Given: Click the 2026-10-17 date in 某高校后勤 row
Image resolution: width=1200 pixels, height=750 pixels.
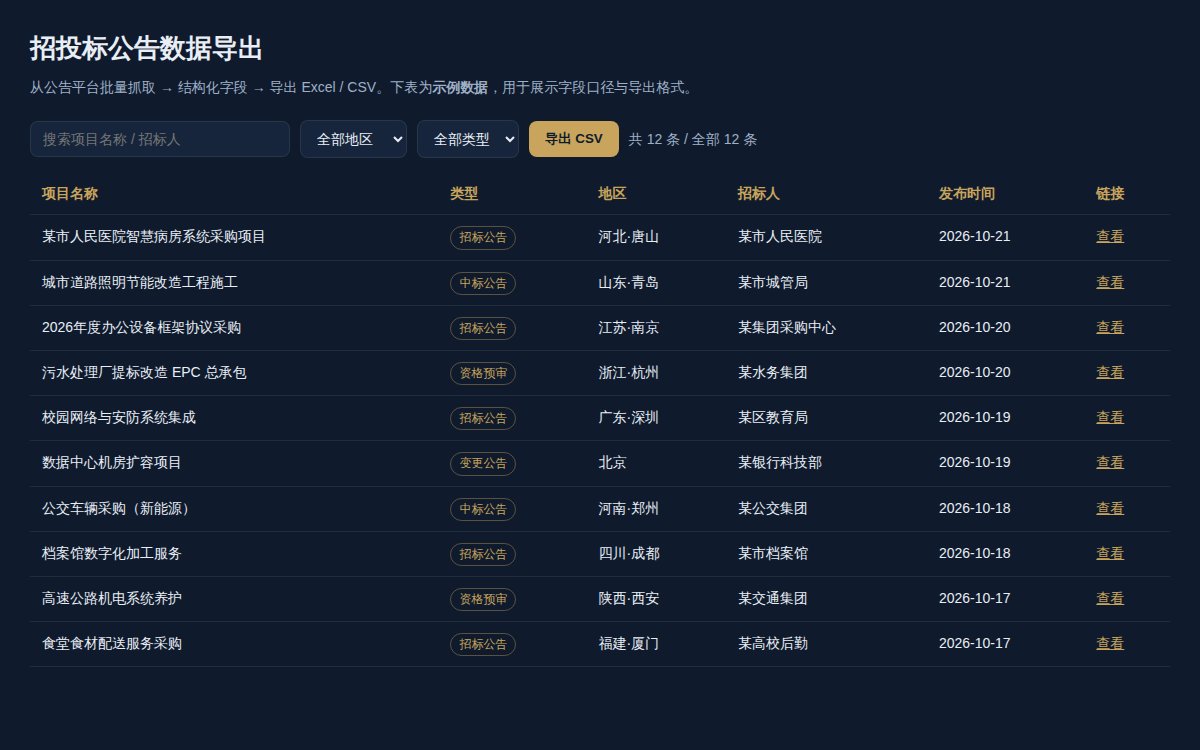Looking at the screenshot, I should (x=975, y=644).
